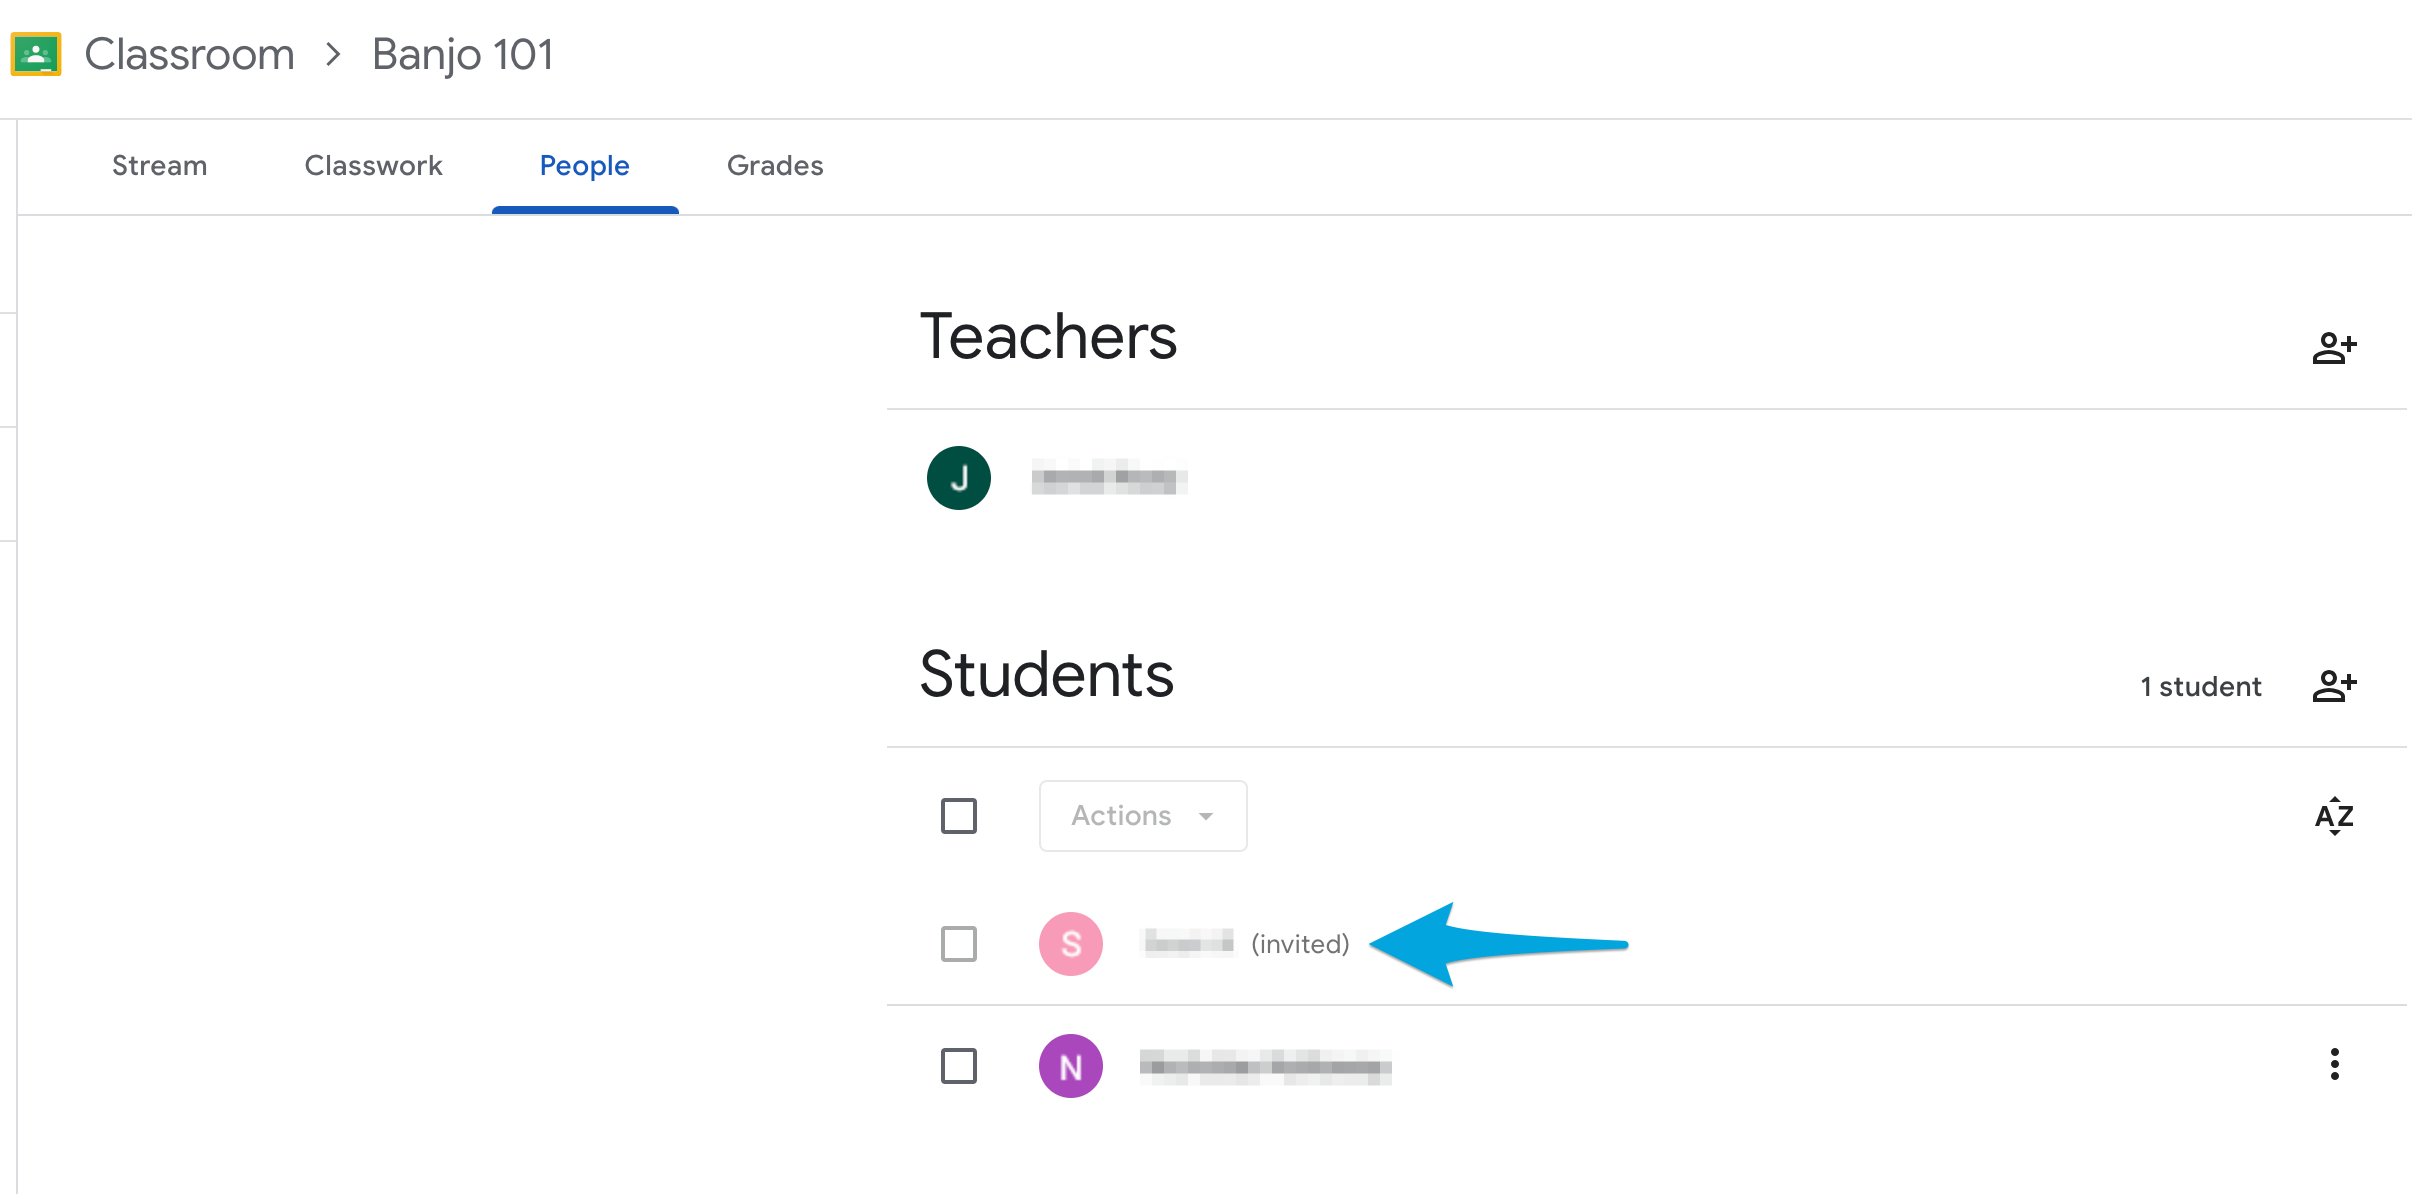Viewport: 2412px width, 1194px height.
Task: Open the Invite teachers icon
Action: 2335,346
